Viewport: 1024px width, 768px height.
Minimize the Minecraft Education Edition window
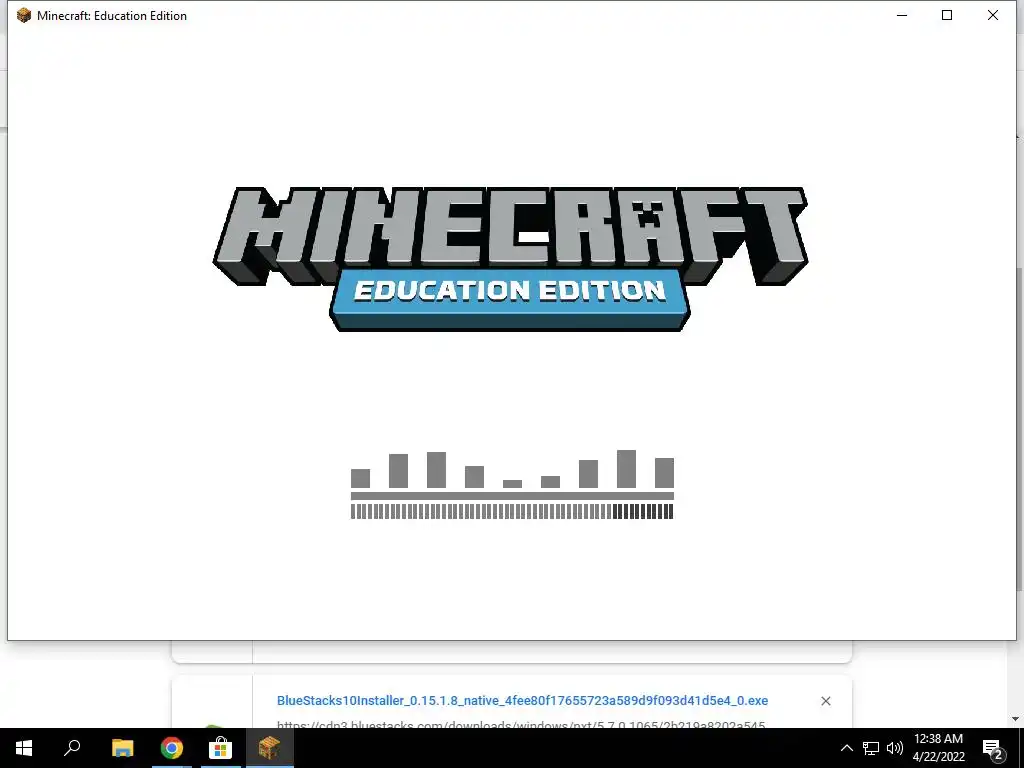tap(902, 15)
